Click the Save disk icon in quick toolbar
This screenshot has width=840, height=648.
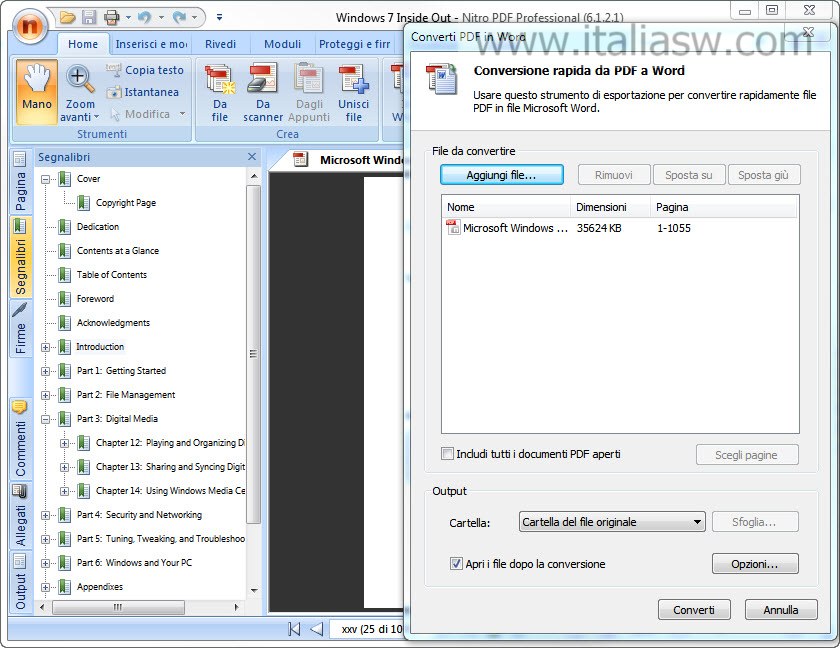tap(89, 17)
